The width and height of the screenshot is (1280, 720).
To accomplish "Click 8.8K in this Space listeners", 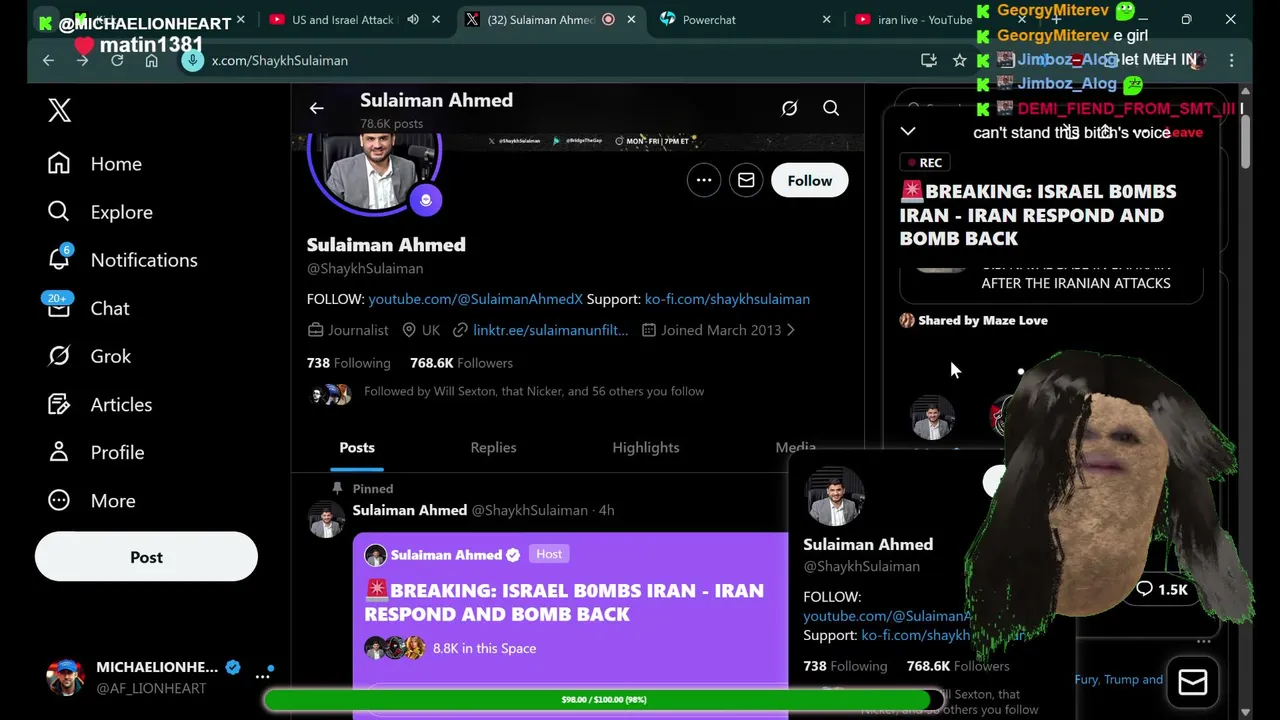I will [x=484, y=648].
